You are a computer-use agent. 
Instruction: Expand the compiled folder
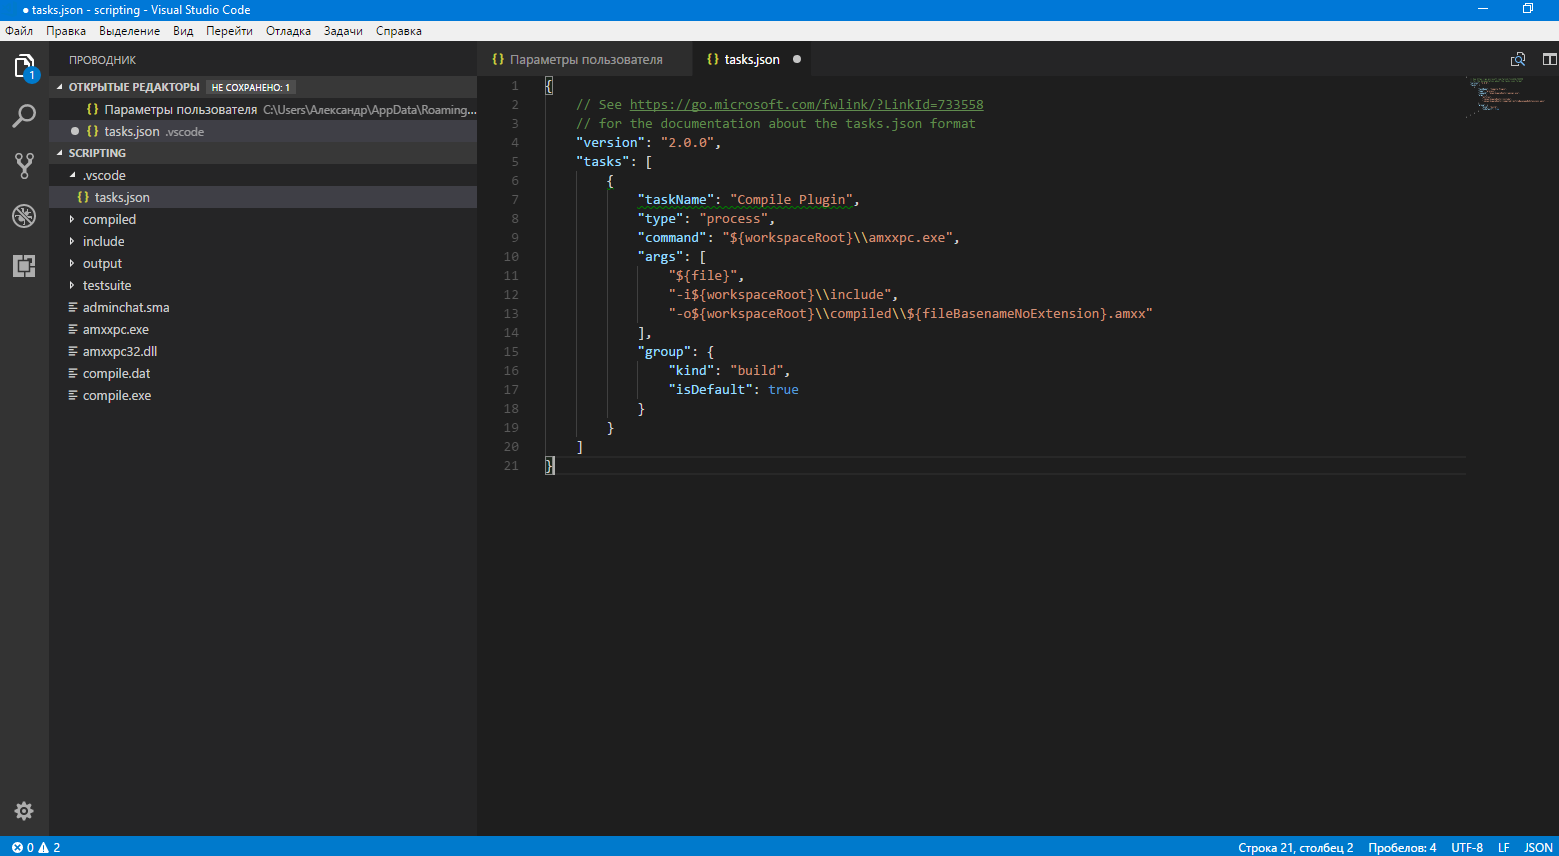tap(263, 219)
